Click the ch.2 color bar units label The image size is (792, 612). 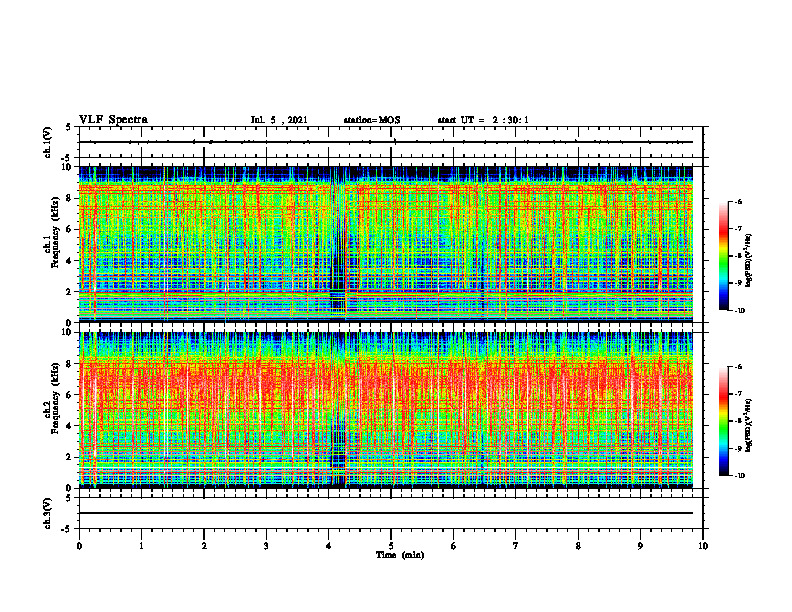tap(749, 424)
